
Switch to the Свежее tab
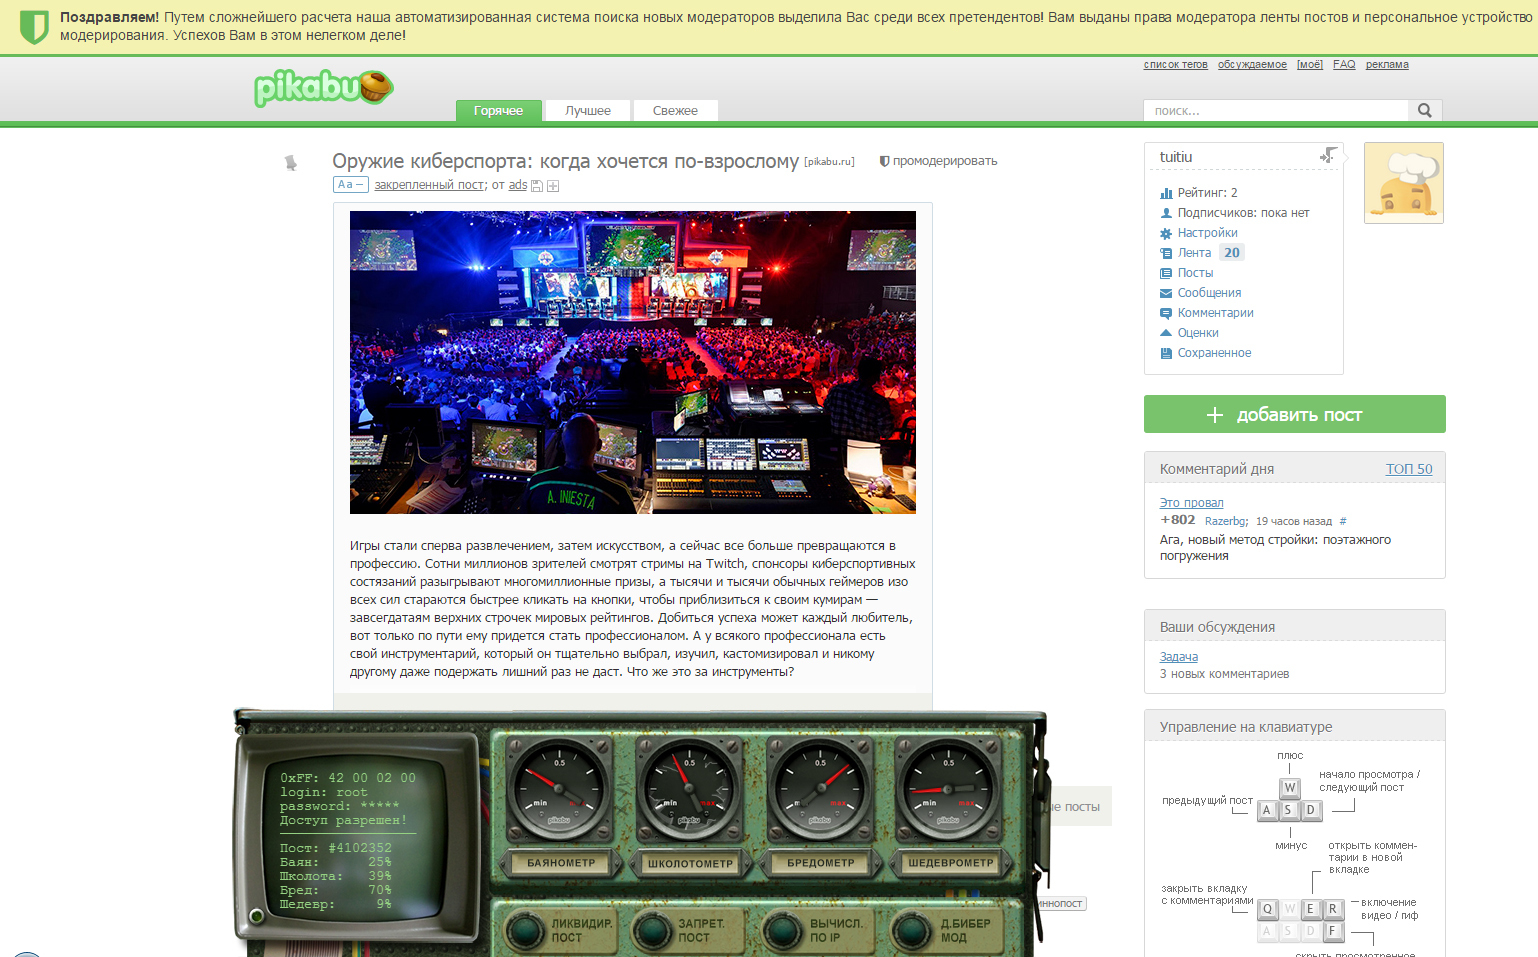tap(675, 111)
